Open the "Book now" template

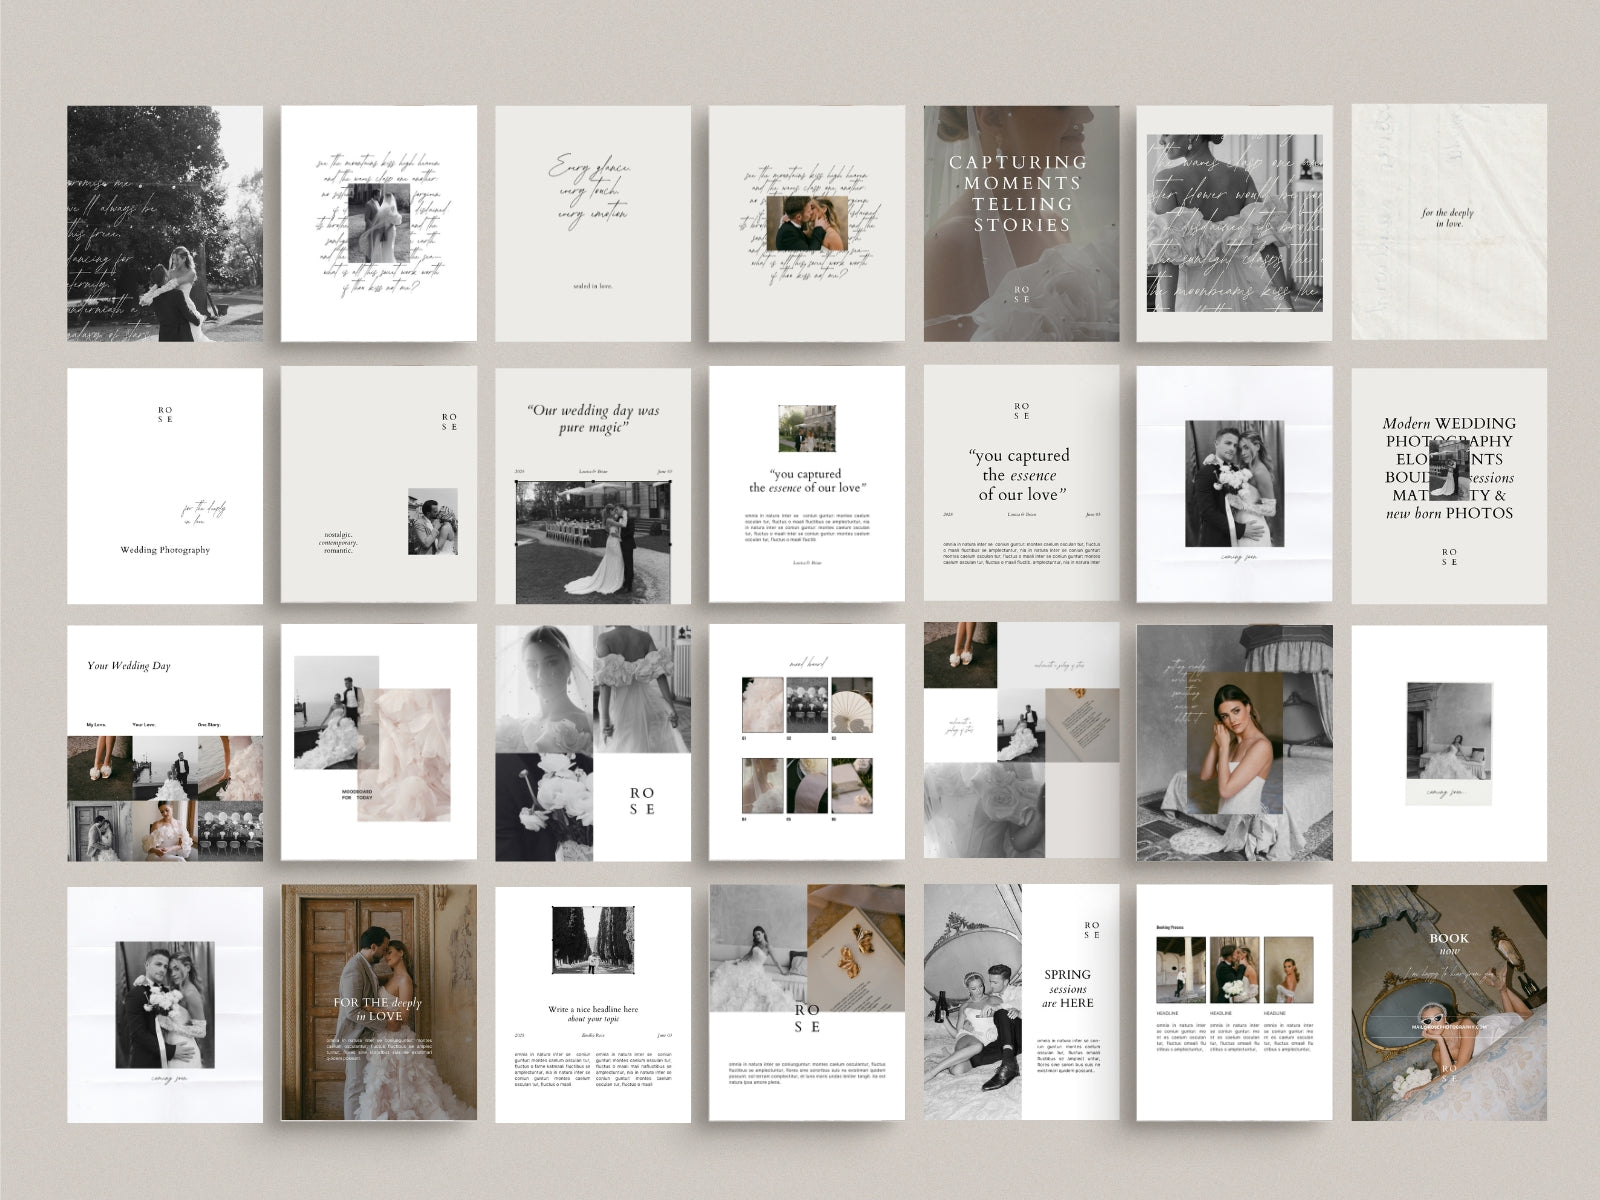(1449, 1003)
